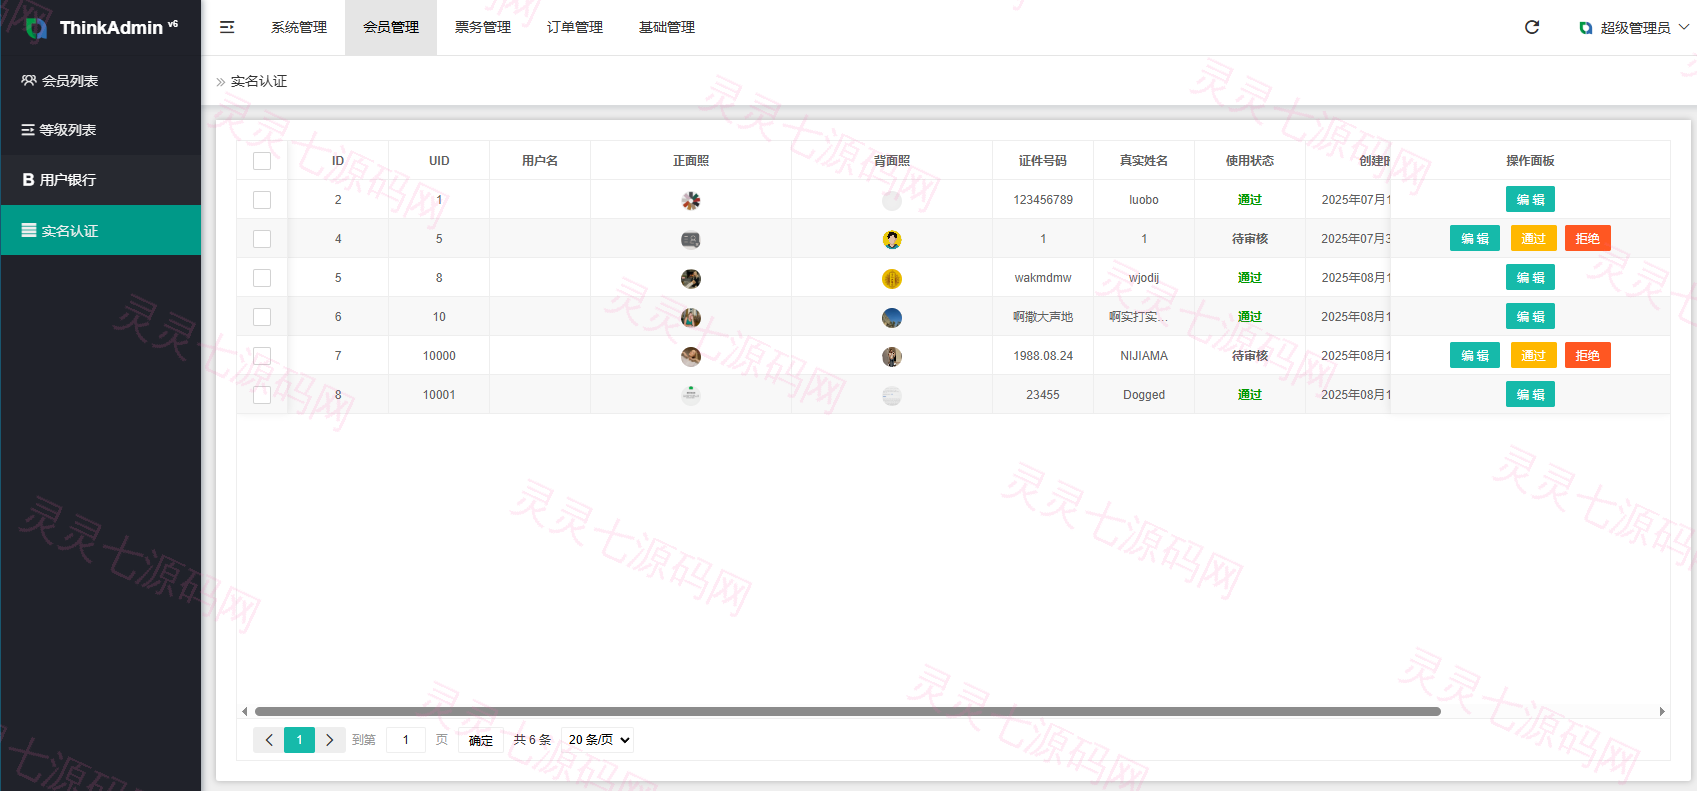Image resolution: width=1697 pixels, height=791 pixels.
Task: Click 编辑 button for luobo row
Action: pyautogui.click(x=1530, y=200)
